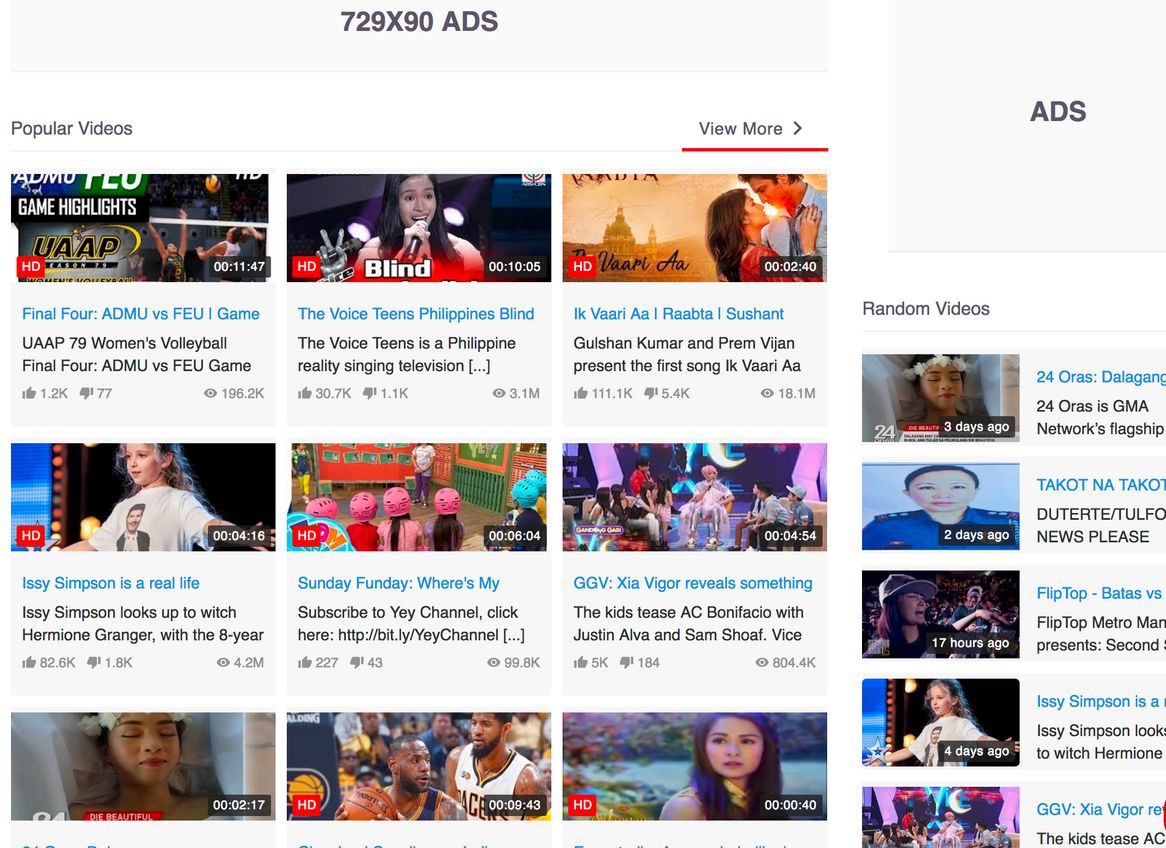Open 'Final Four: ADMU vs FEU' title link

pyautogui.click(x=141, y=314)
